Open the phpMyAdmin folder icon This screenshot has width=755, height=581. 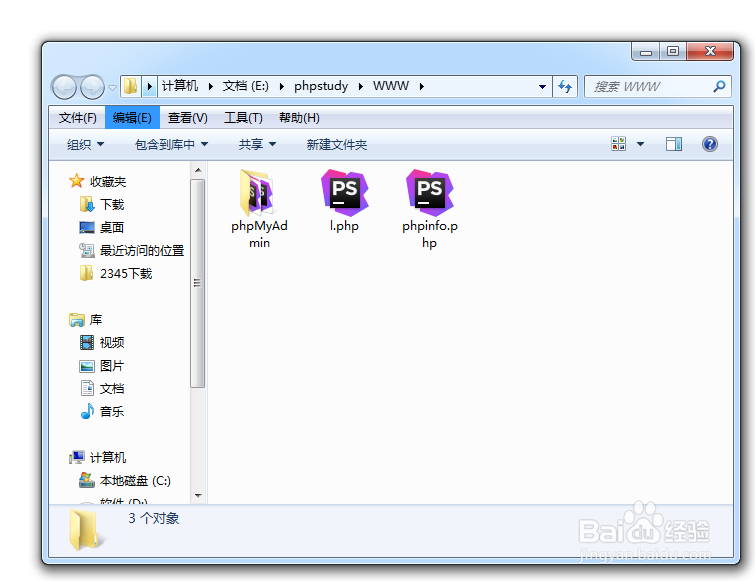[257, 192]
